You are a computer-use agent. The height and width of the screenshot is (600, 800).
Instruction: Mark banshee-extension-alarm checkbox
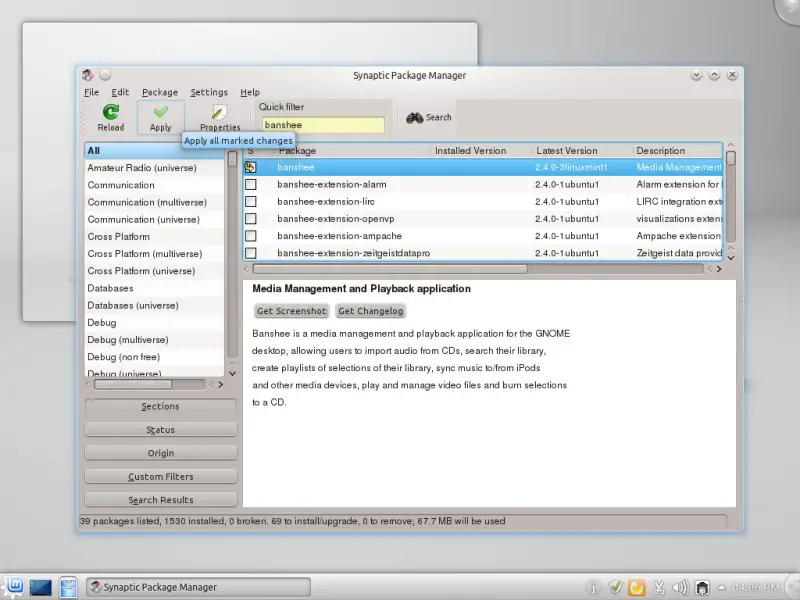point(251,184)
